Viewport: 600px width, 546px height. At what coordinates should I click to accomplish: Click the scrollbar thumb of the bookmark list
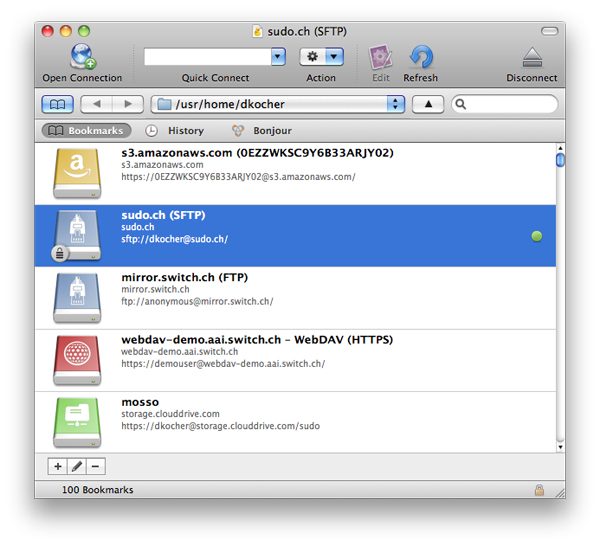[x=560, y=160]
